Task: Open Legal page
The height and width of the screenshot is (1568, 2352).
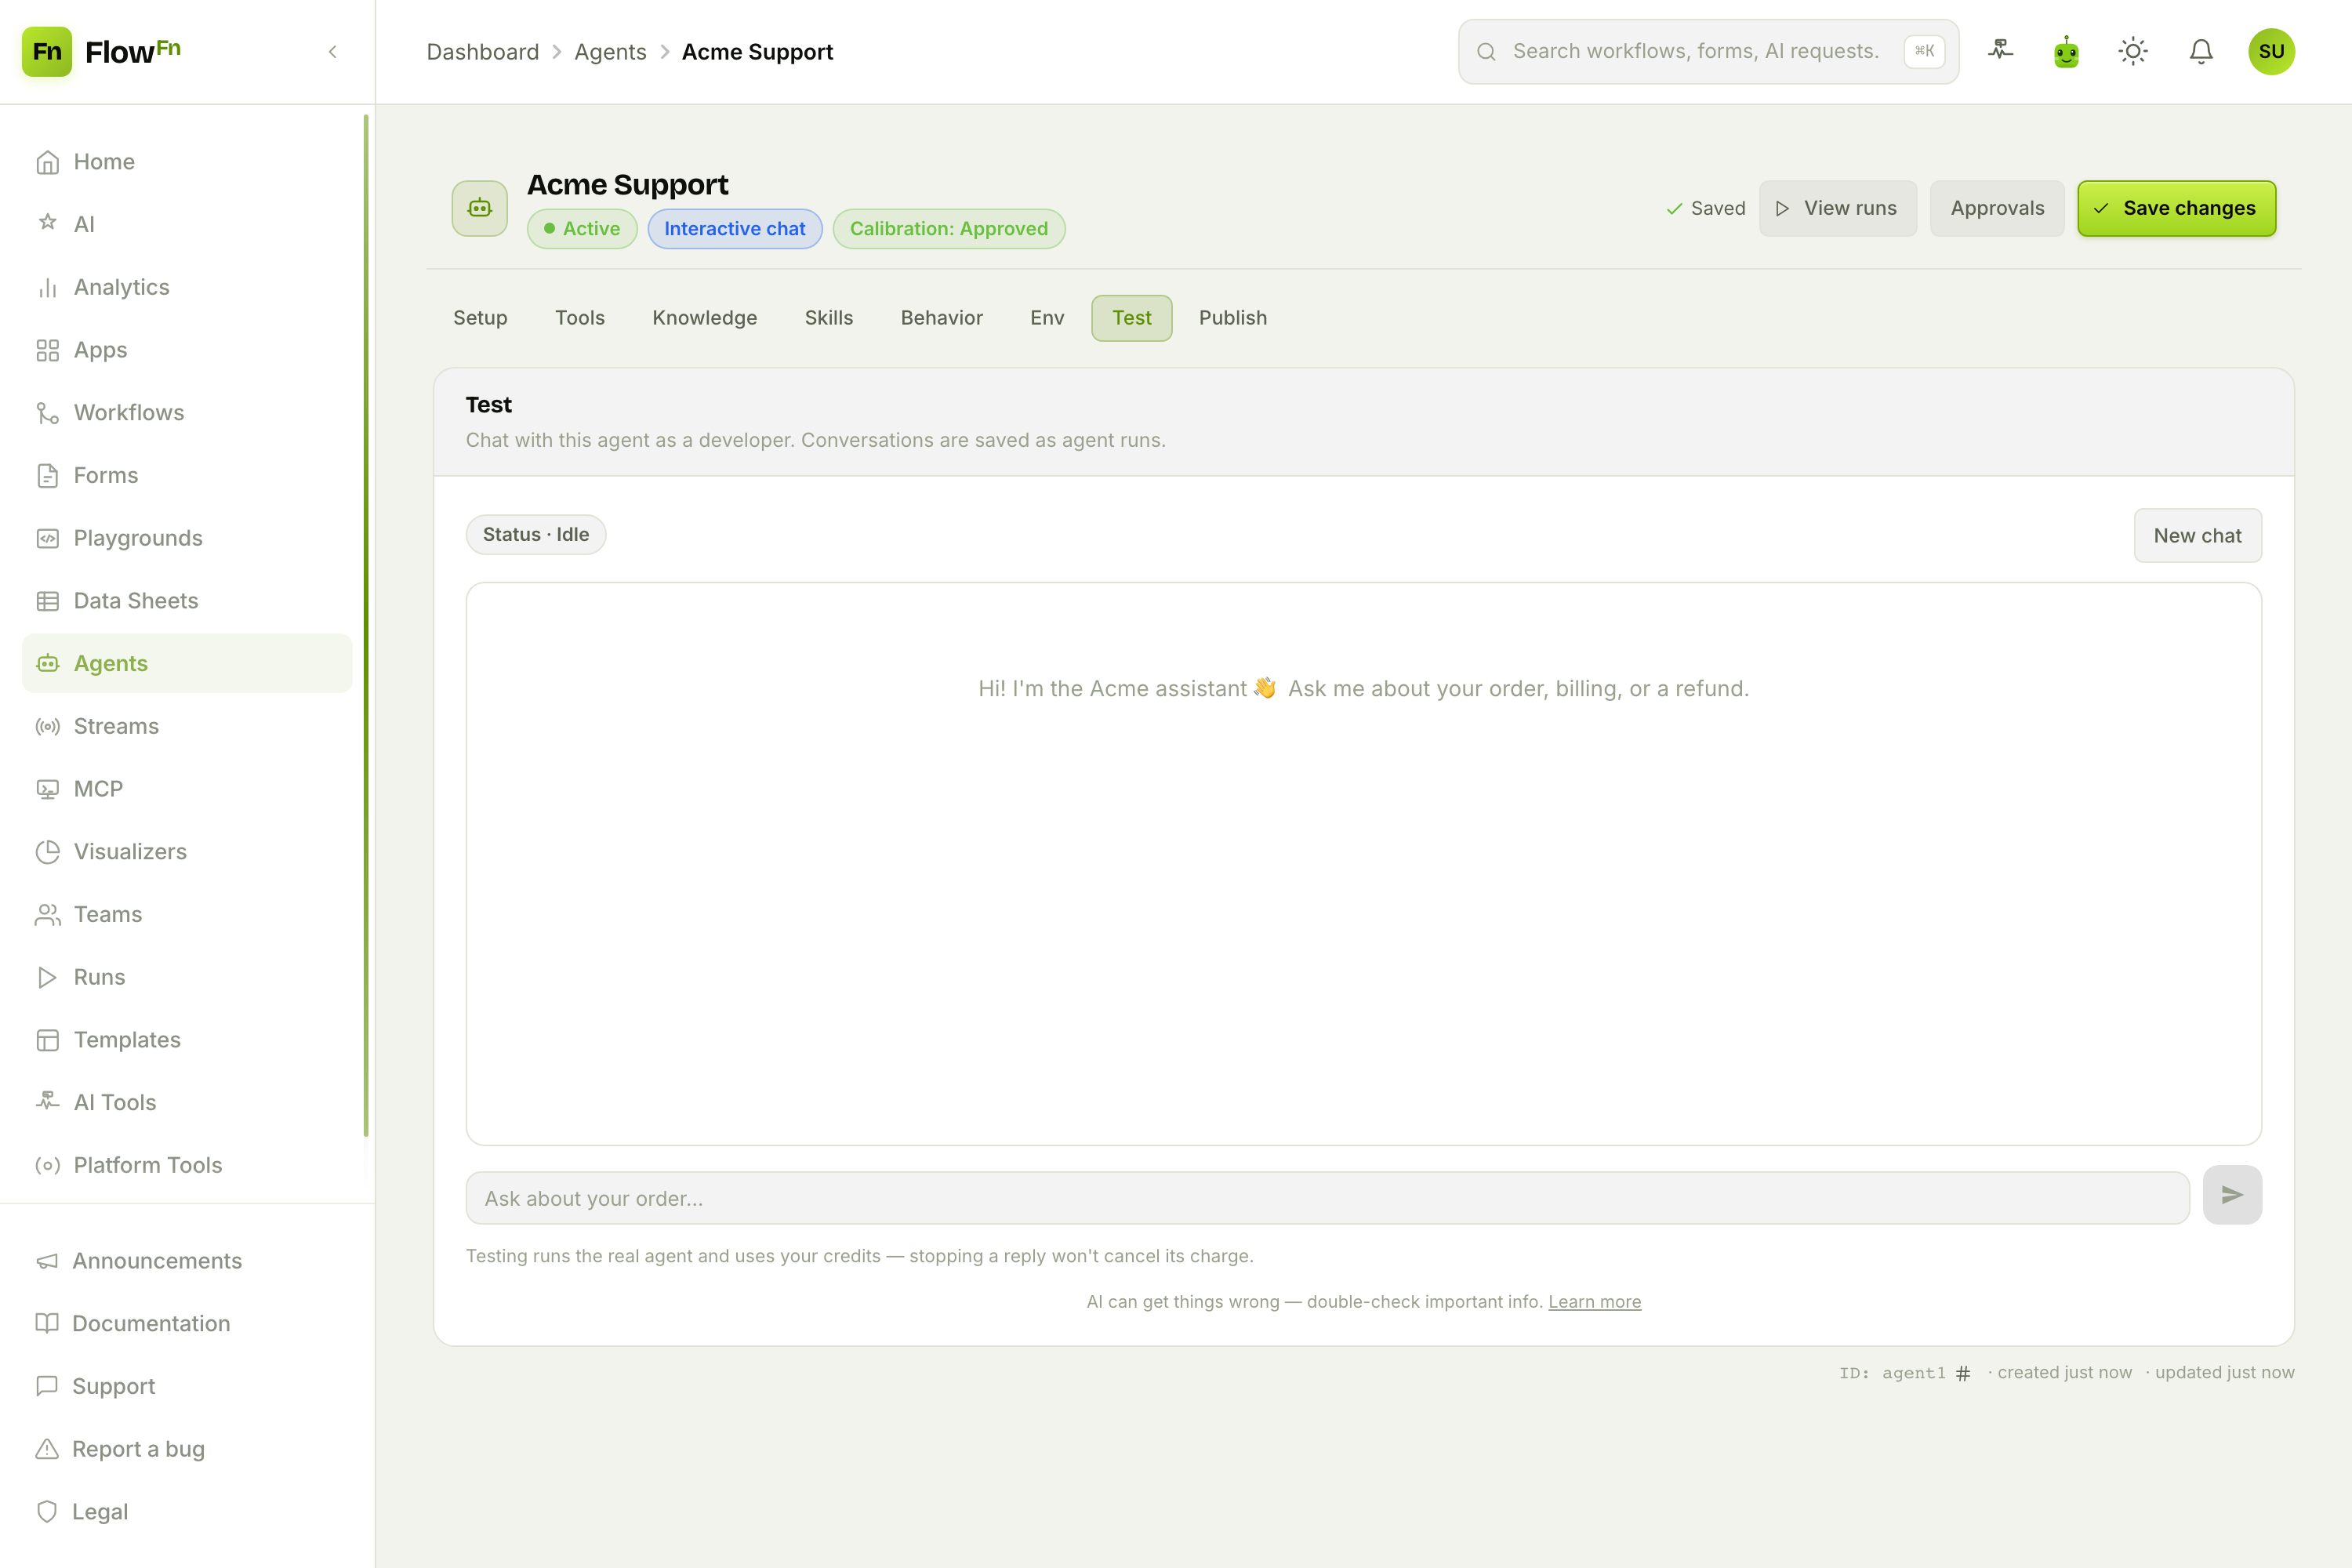Action: tap(187, 1511)
